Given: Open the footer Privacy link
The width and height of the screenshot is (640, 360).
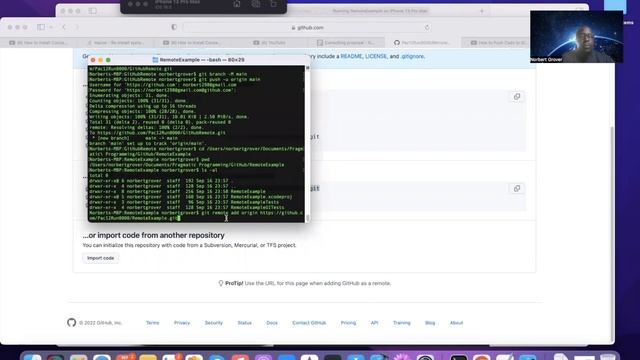Looking at the screenshot, I should pyautogui.click(x=182, y=323).
